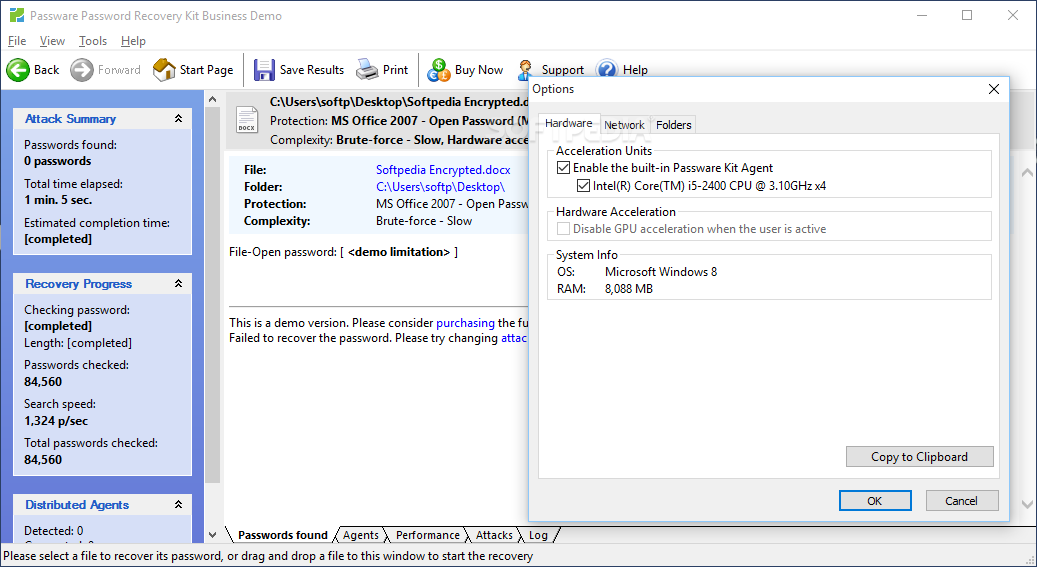Click the Support person icon
The width and height of the screenshot is (1037, 567).
[526, 69]
